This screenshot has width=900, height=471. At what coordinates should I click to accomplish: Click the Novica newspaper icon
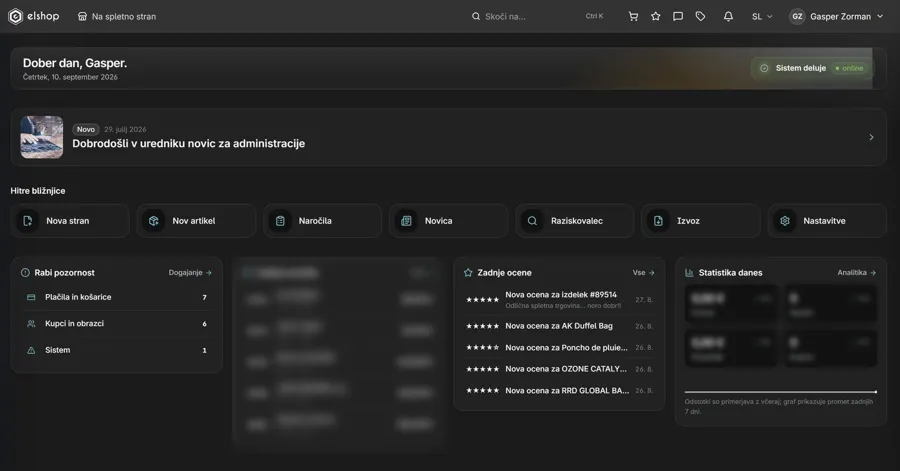(x=406, y=221)
